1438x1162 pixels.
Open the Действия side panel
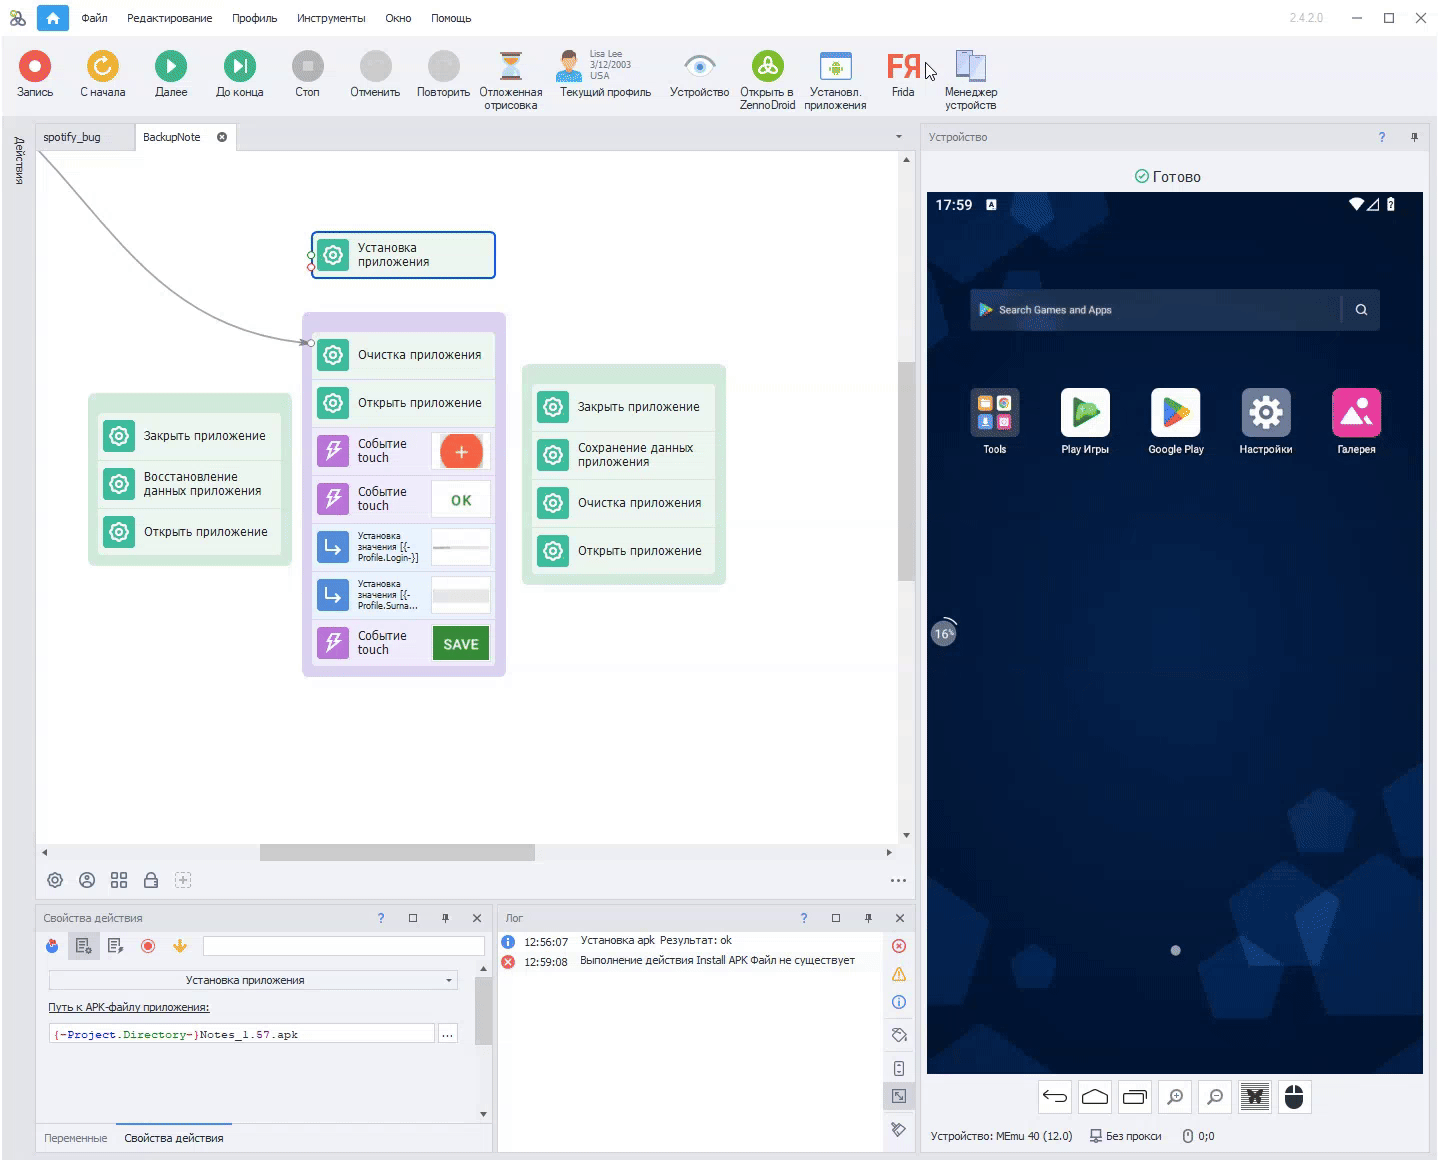point(18,160)
